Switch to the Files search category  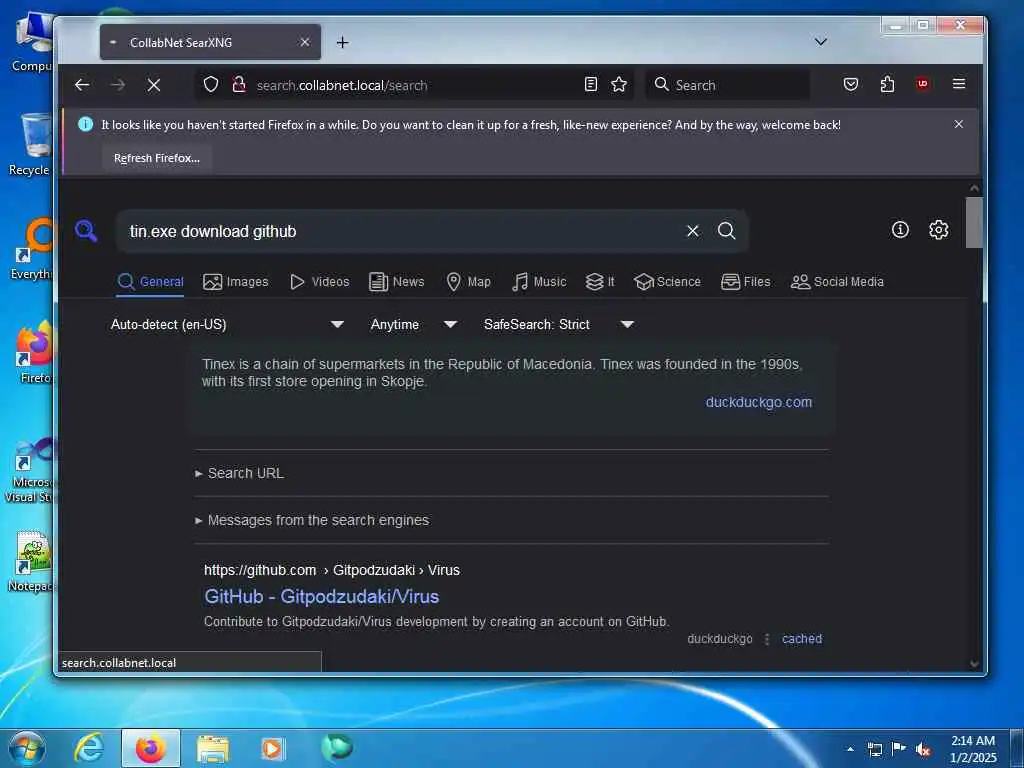click(746, 281)
